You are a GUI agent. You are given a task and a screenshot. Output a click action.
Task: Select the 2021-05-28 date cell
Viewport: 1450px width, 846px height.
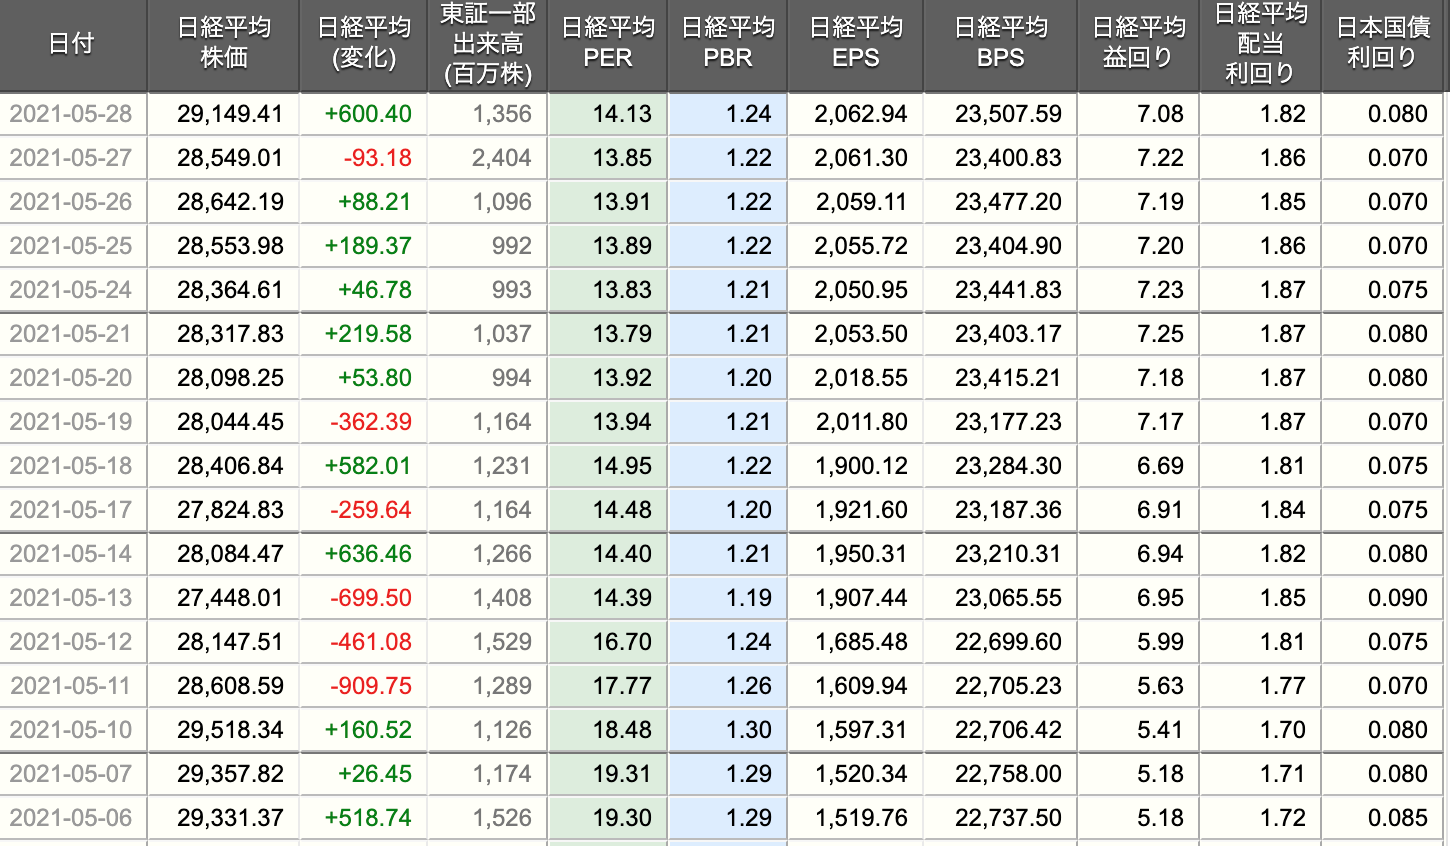click(71, 114)
